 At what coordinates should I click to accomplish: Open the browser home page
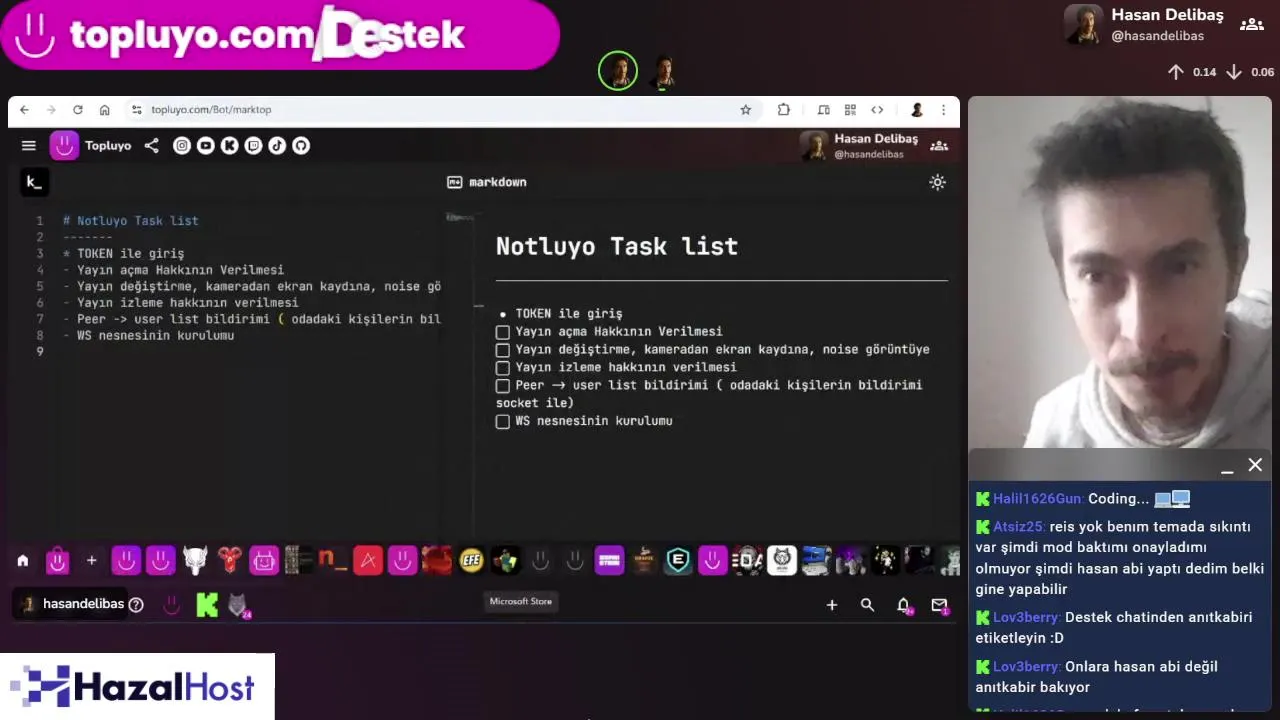click(104, 110)
